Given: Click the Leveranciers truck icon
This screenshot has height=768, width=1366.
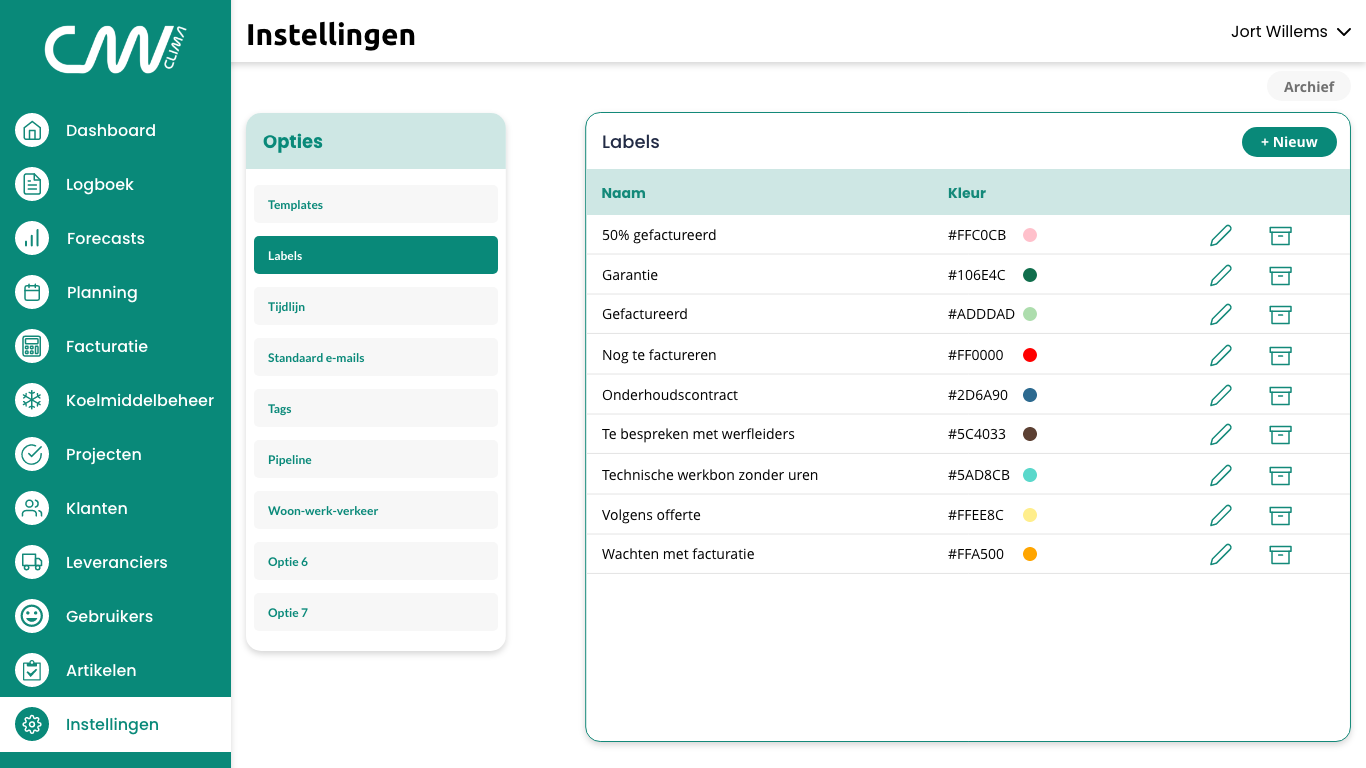Looking at the screenshot, I should click(32, 562).
